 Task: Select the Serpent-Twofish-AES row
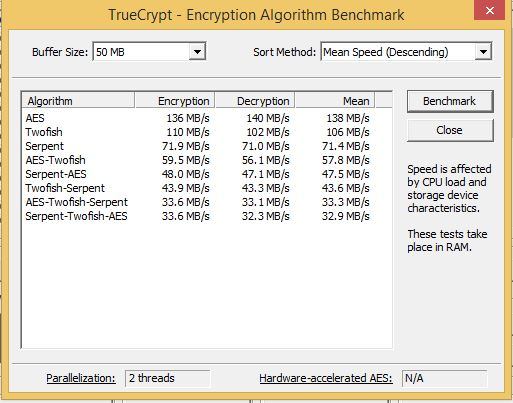[197, 216]
